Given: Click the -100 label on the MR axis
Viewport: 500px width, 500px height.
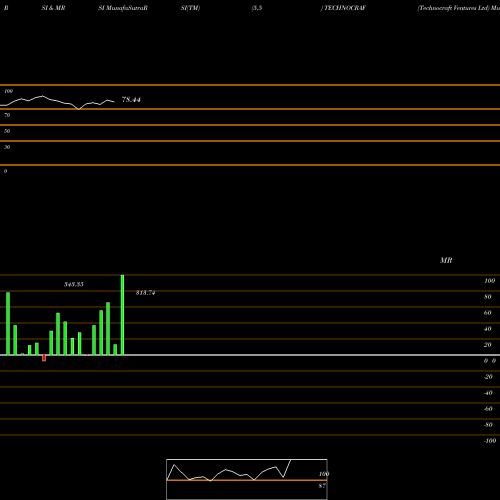Looking at the screenshot, I should [490, 441].
